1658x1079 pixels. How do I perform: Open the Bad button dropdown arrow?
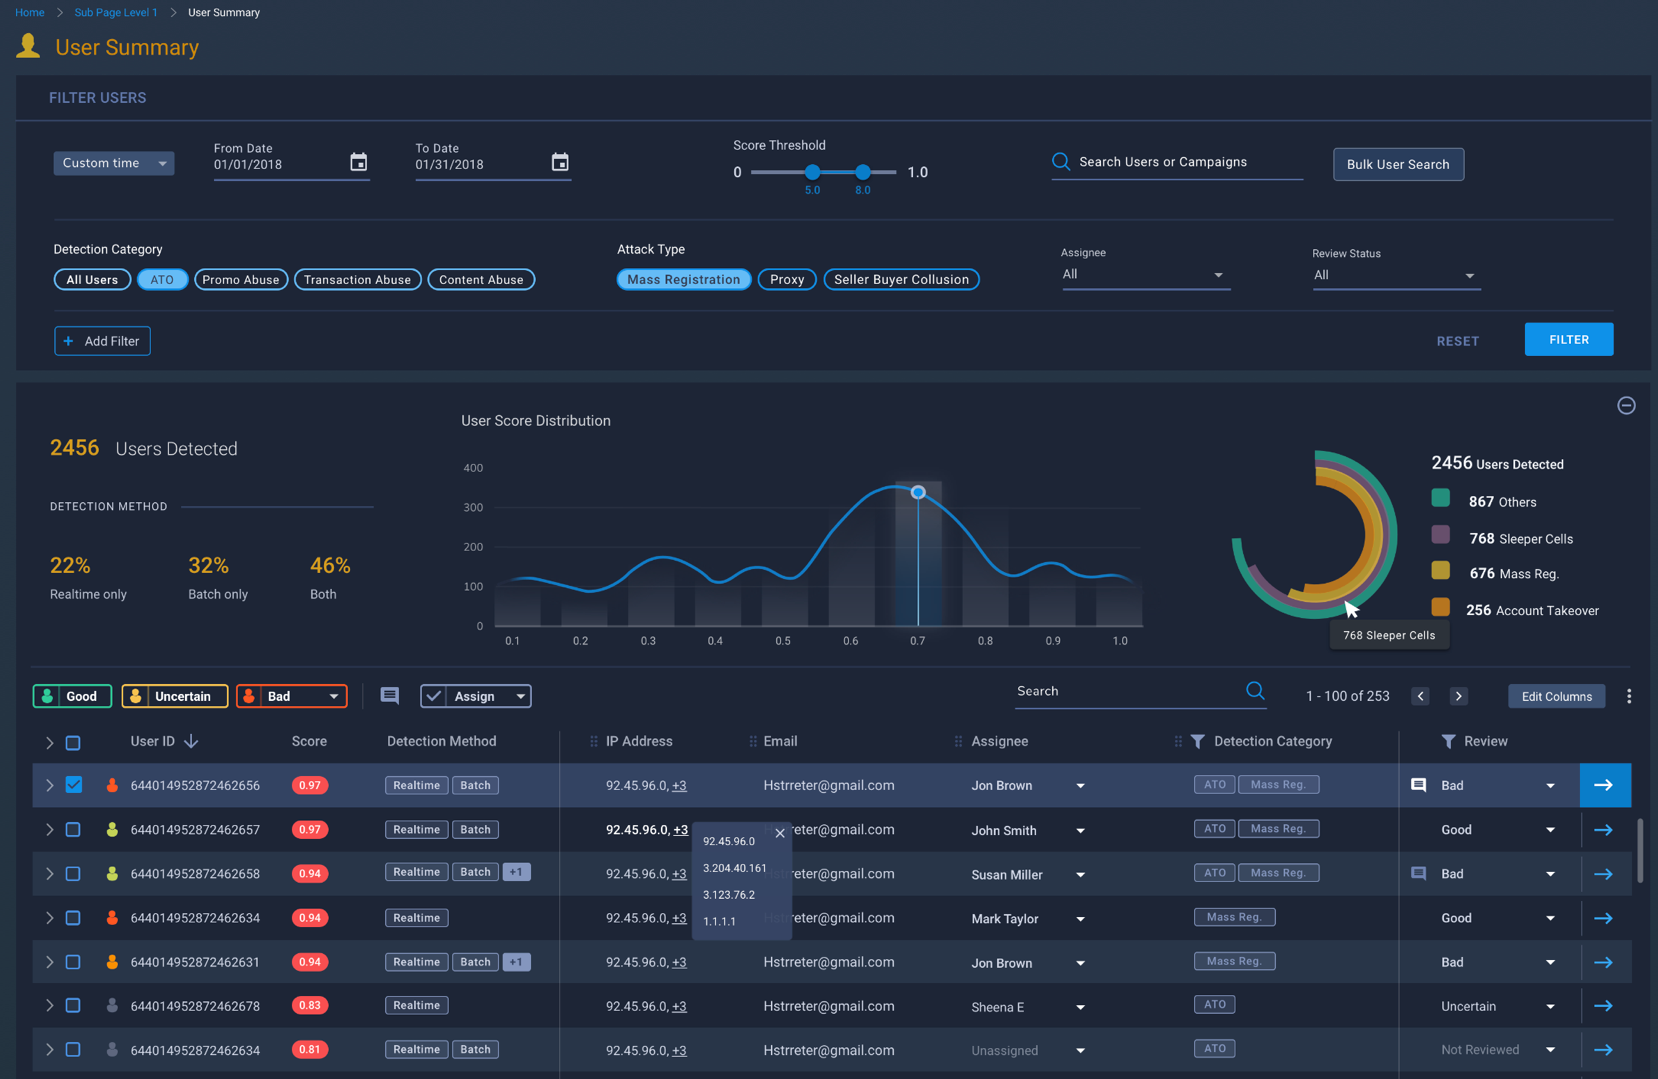[x=333, y=696]
